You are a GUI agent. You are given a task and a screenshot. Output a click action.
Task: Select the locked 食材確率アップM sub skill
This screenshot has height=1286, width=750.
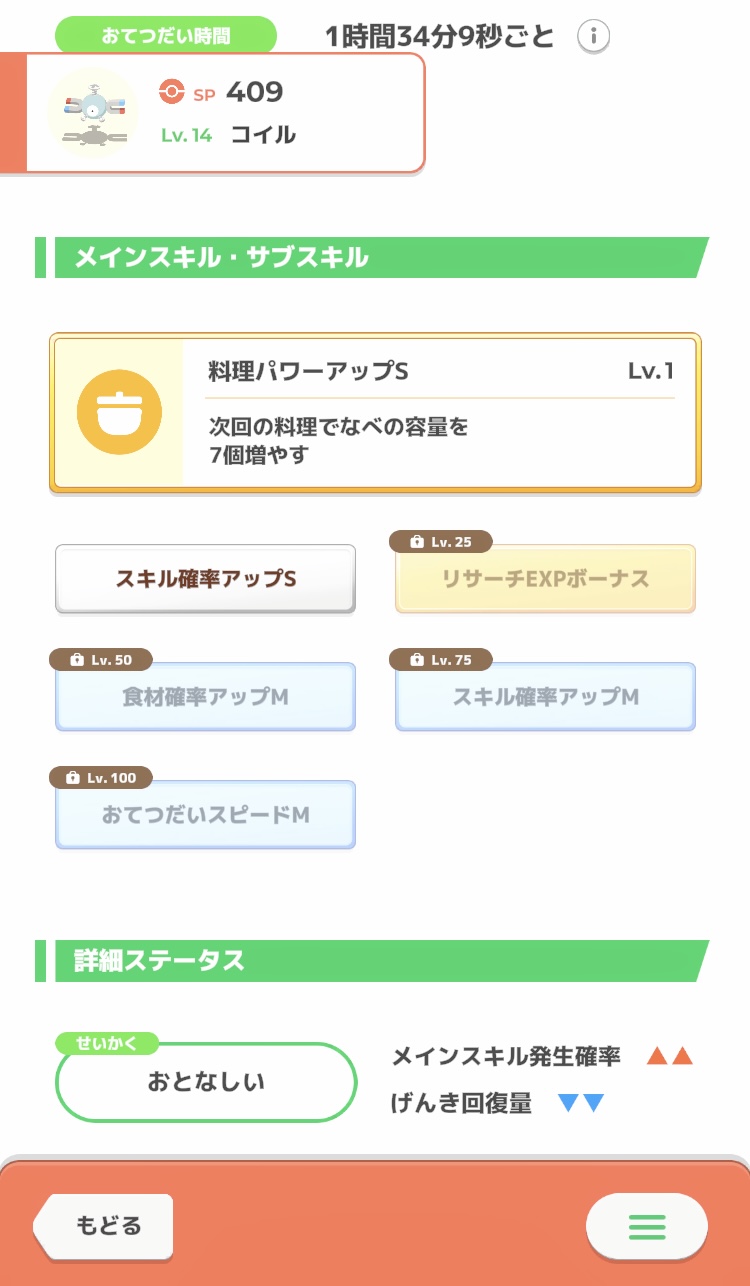point(205,697)
